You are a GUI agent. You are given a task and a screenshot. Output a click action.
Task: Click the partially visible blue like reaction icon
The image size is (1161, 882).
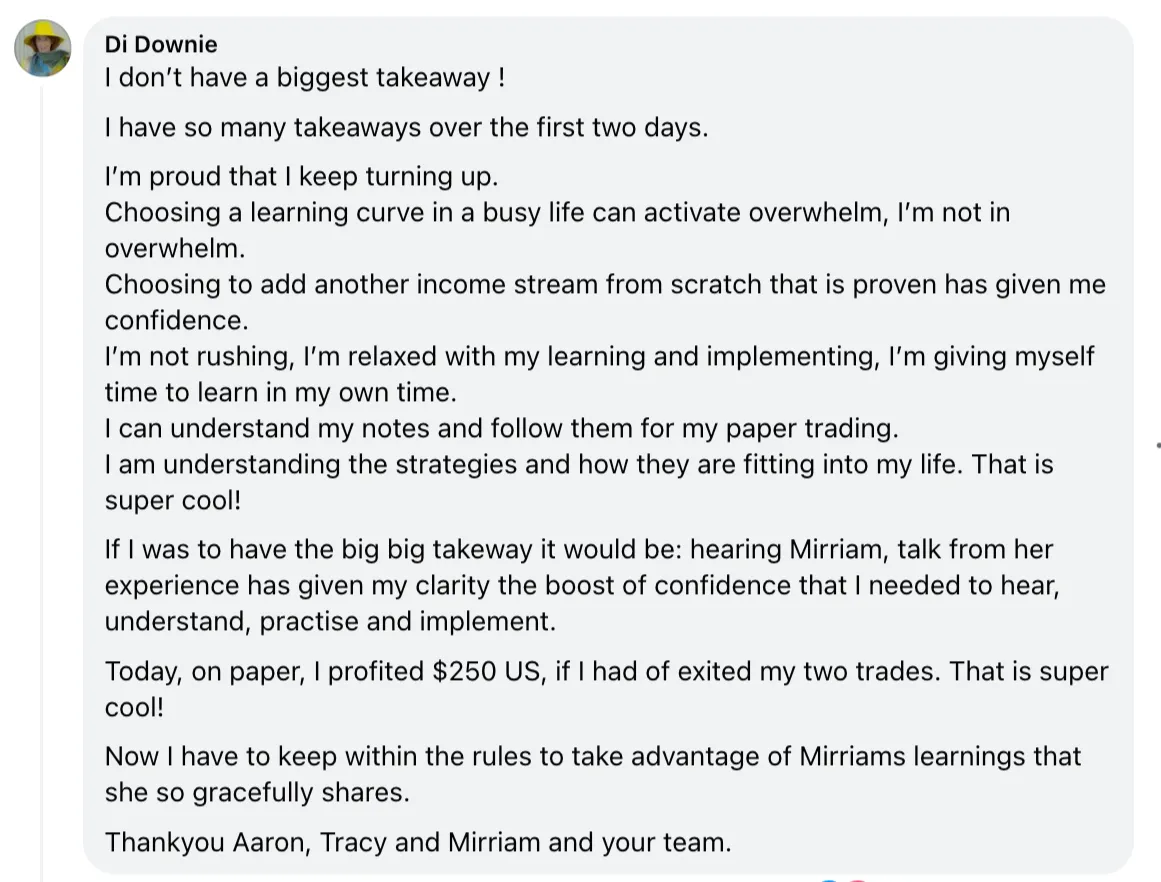pyautogui.click(x=829, y=880)
